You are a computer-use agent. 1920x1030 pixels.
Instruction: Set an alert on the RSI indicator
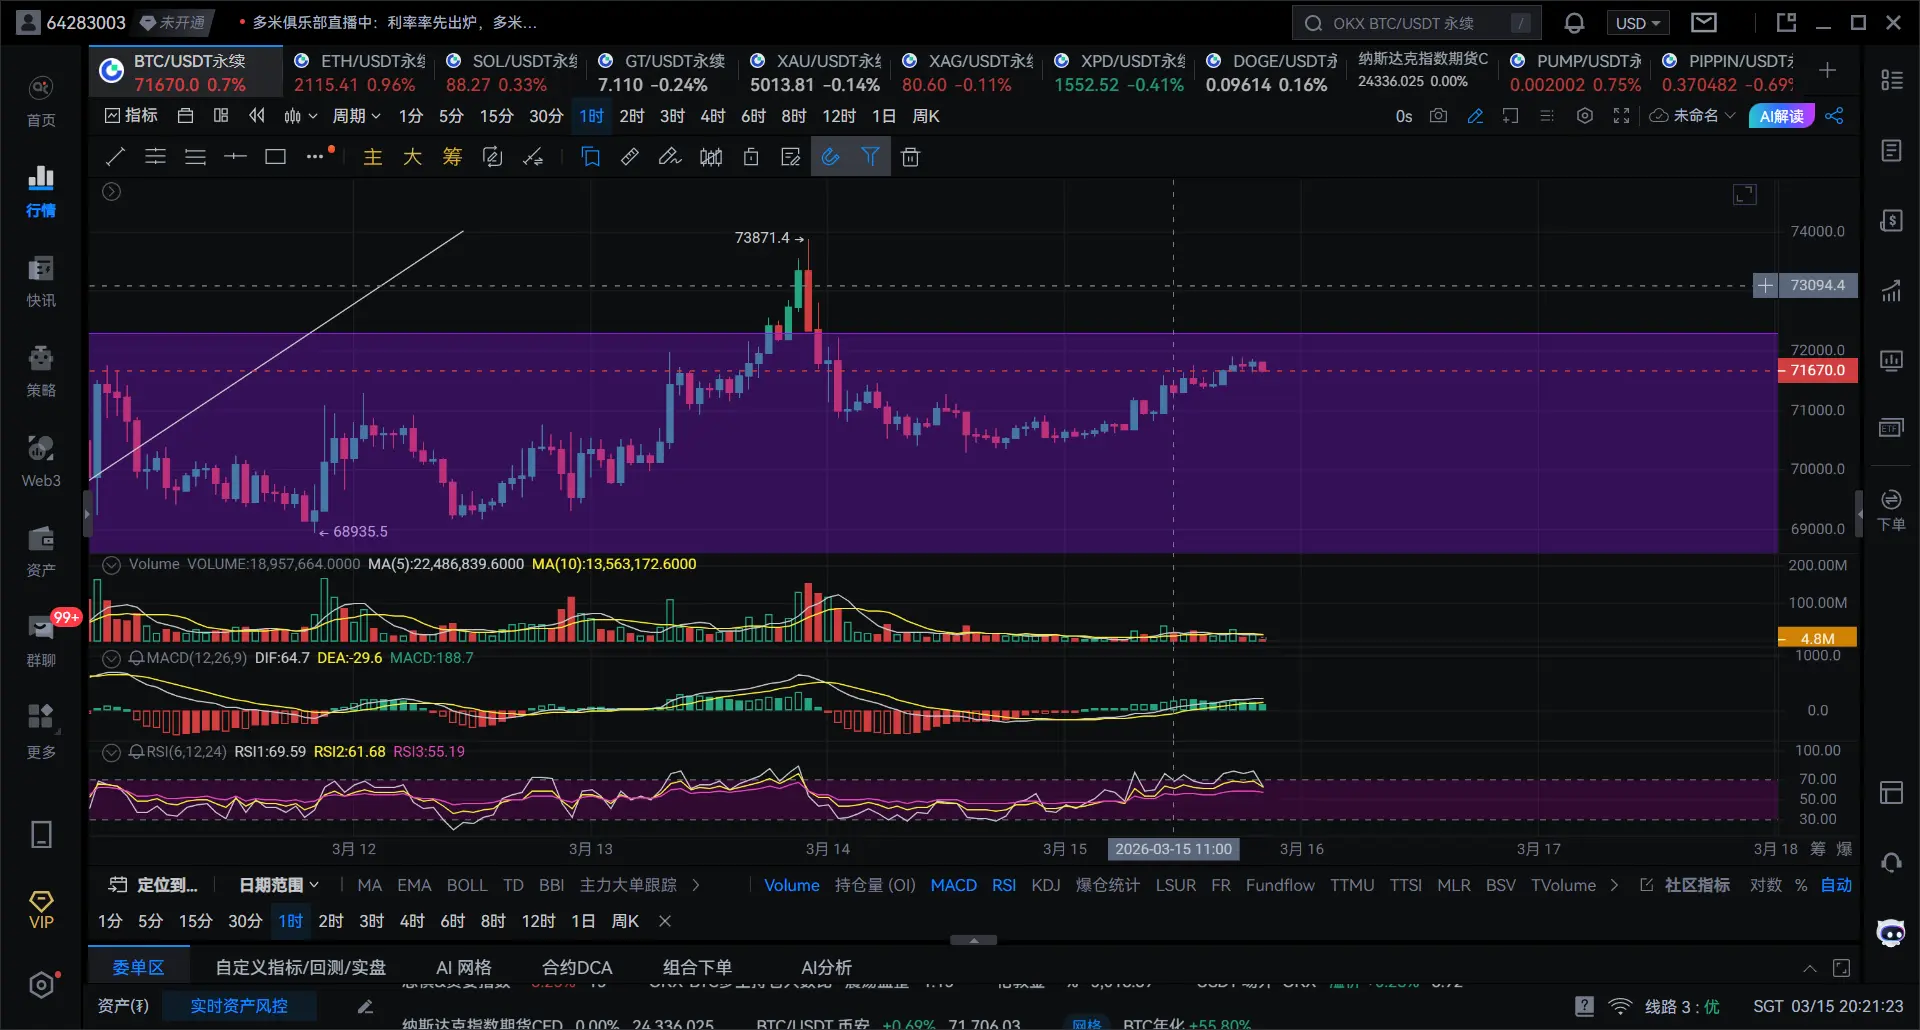click(137, 752)
